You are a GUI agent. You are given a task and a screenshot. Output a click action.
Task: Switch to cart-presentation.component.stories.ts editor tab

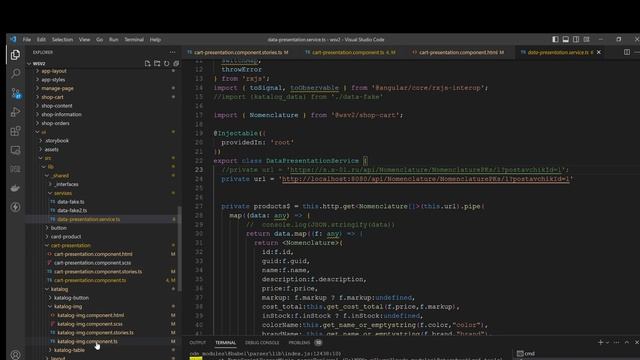pos(238,52)
